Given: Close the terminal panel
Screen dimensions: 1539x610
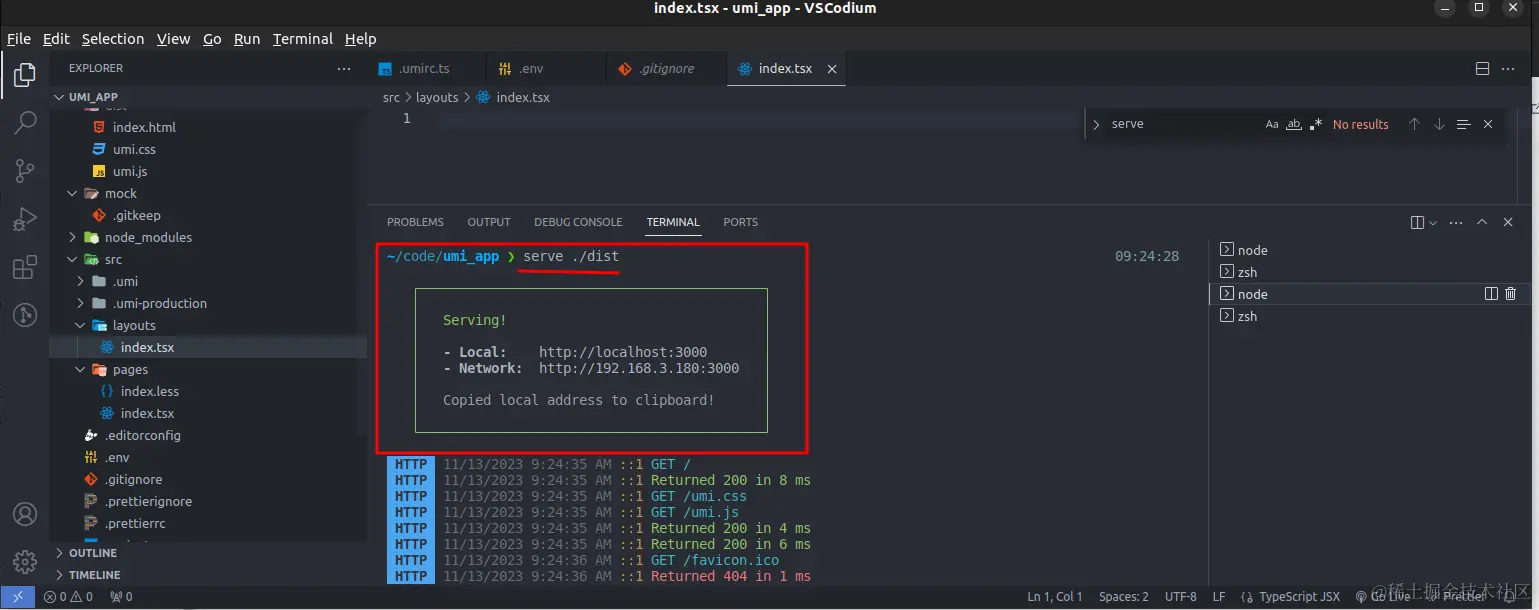Looking at the screenshot, I should [x=1508, y=222].
